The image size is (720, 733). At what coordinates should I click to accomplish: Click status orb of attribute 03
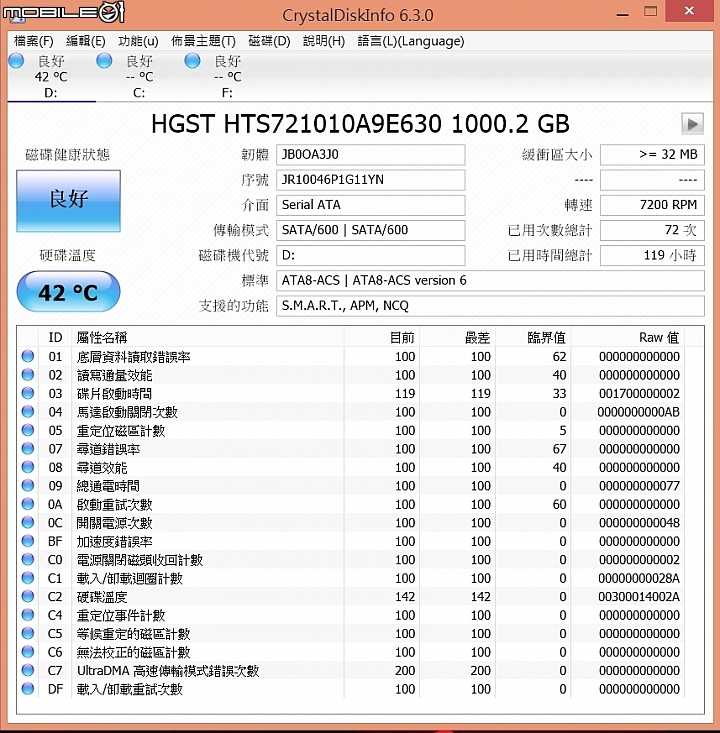(x=28, y=393)
